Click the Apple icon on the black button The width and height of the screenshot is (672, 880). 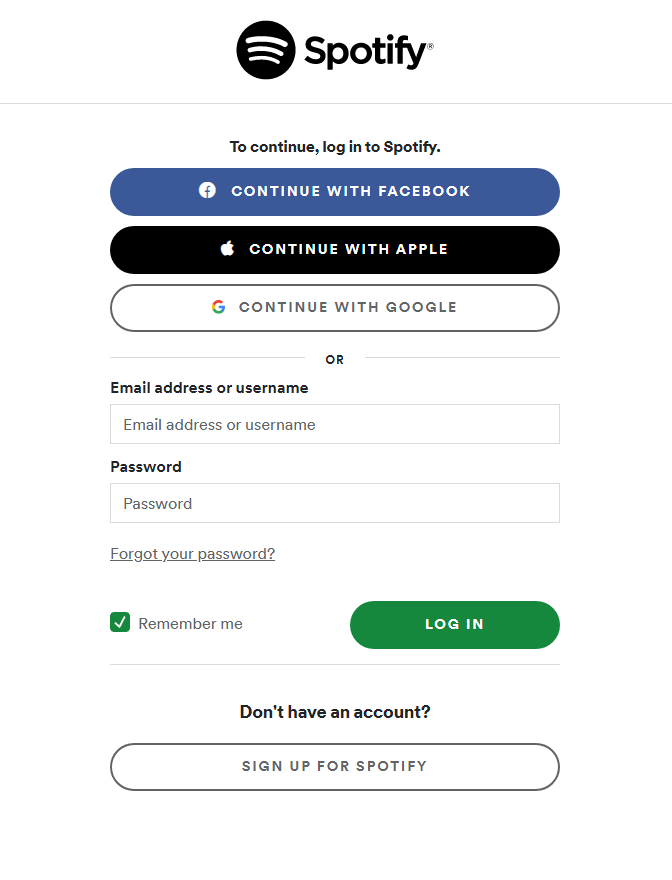[x=225, y=249]
